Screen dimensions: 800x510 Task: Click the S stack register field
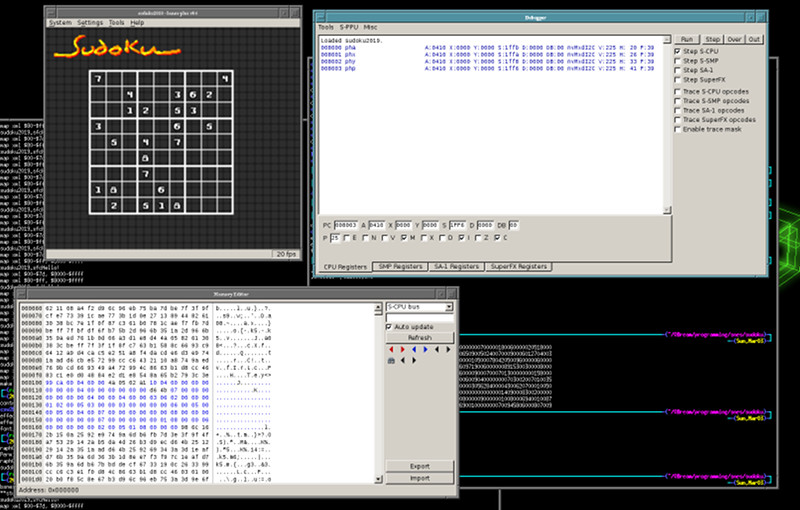(457, 225)
